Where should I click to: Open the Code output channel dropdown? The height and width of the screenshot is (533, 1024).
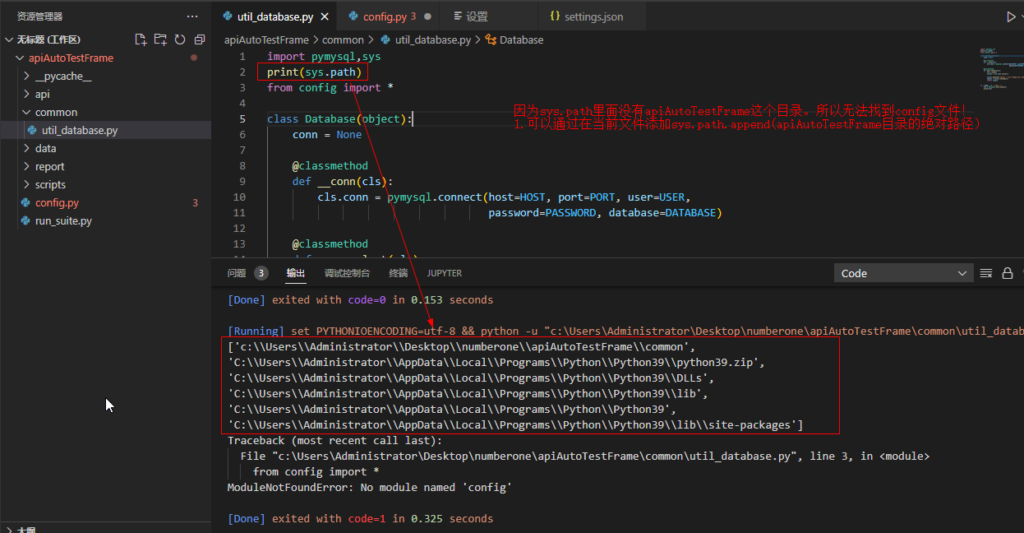coord(904,273)
